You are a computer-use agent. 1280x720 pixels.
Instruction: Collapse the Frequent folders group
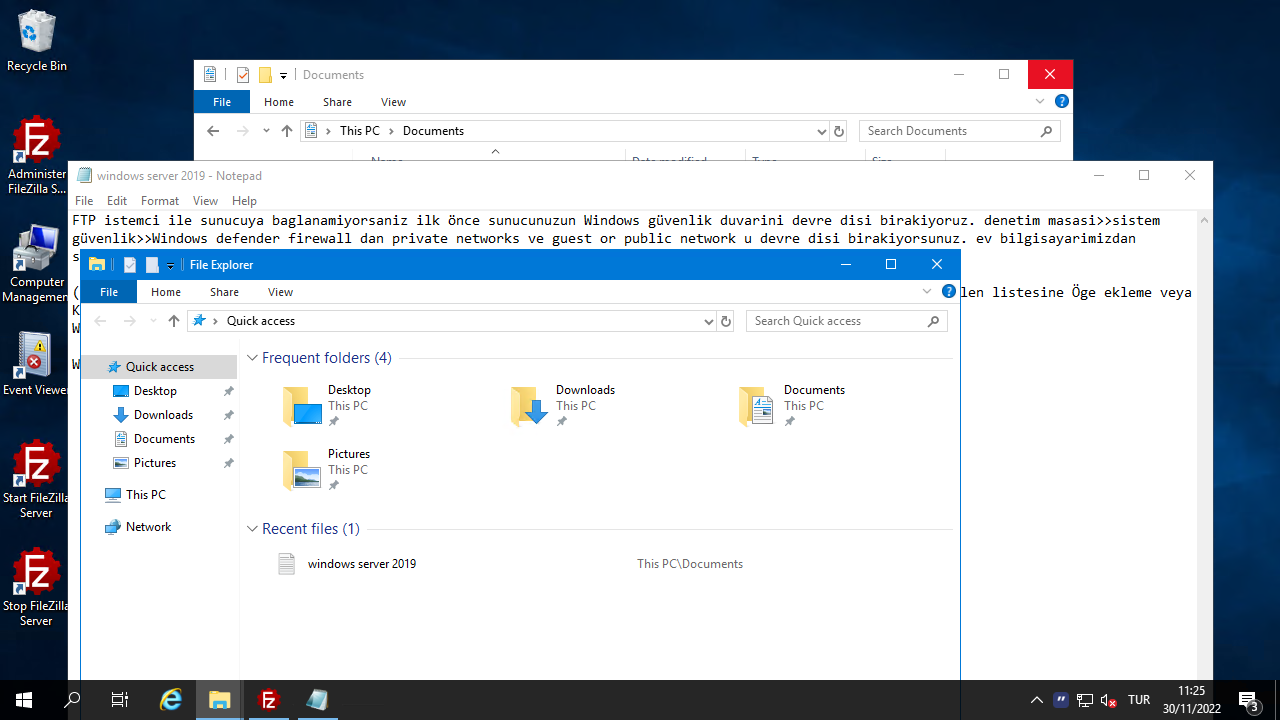click(x=253, y=358)
